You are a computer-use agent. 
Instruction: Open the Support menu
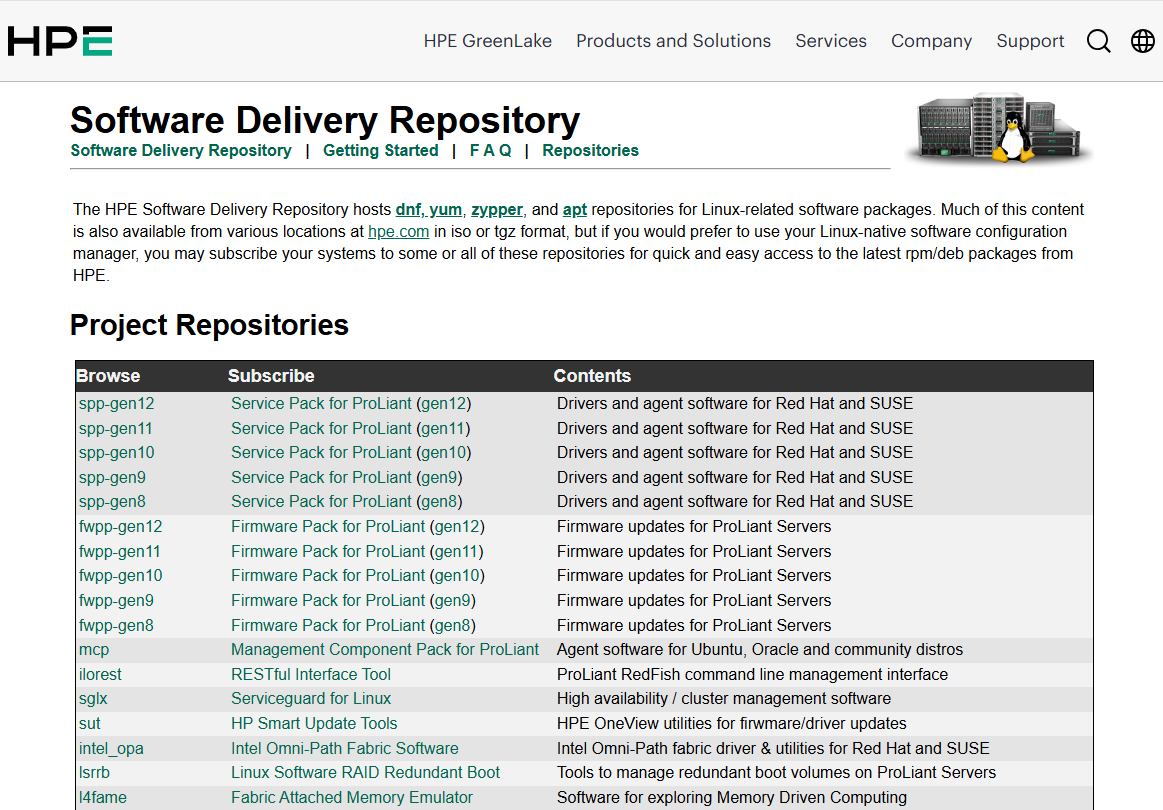(1030, 41)
